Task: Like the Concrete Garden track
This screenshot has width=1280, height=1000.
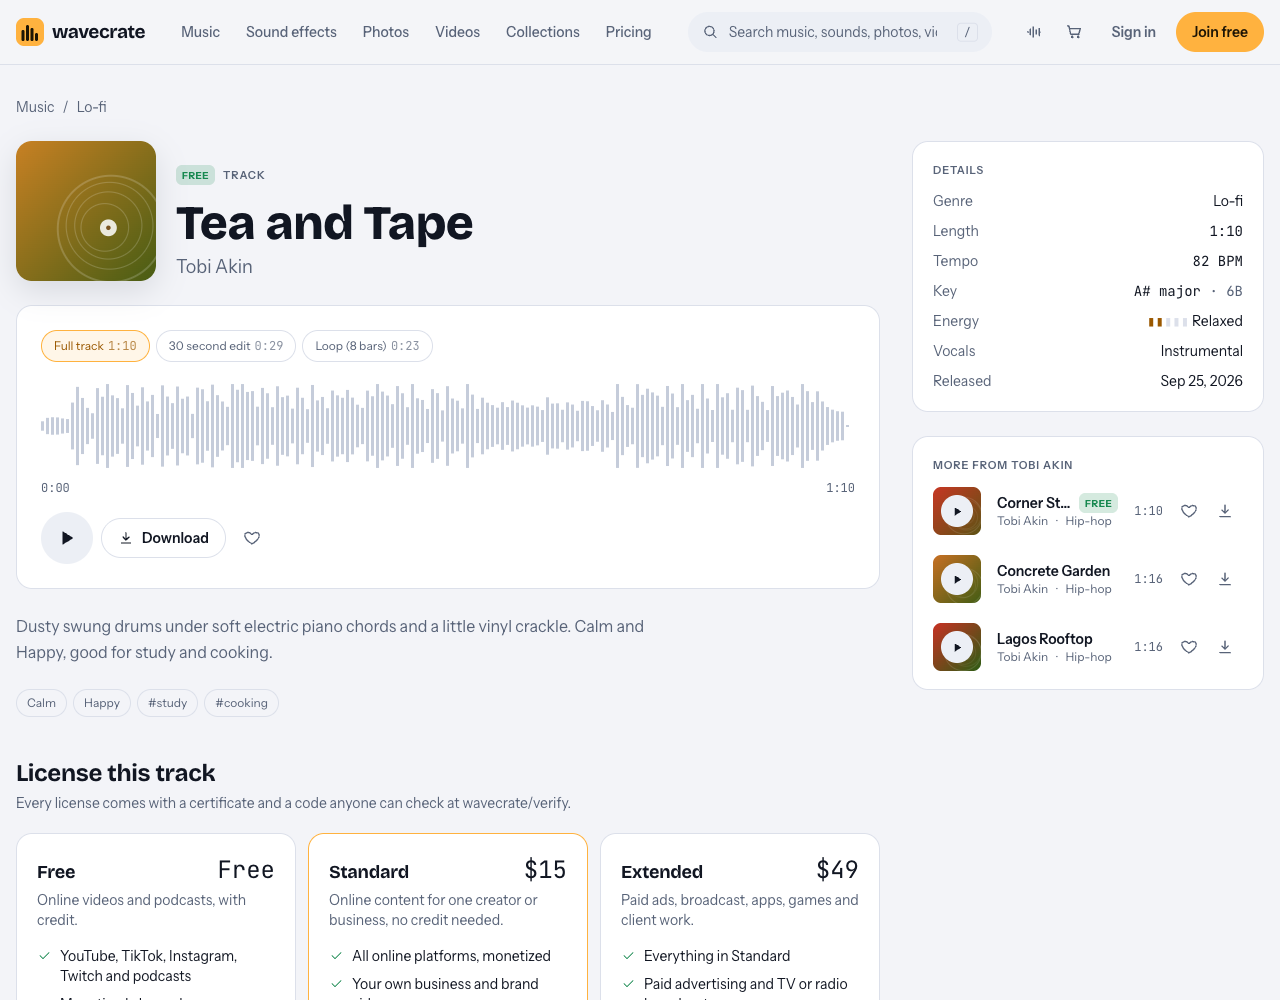Action: (1189, 579)
